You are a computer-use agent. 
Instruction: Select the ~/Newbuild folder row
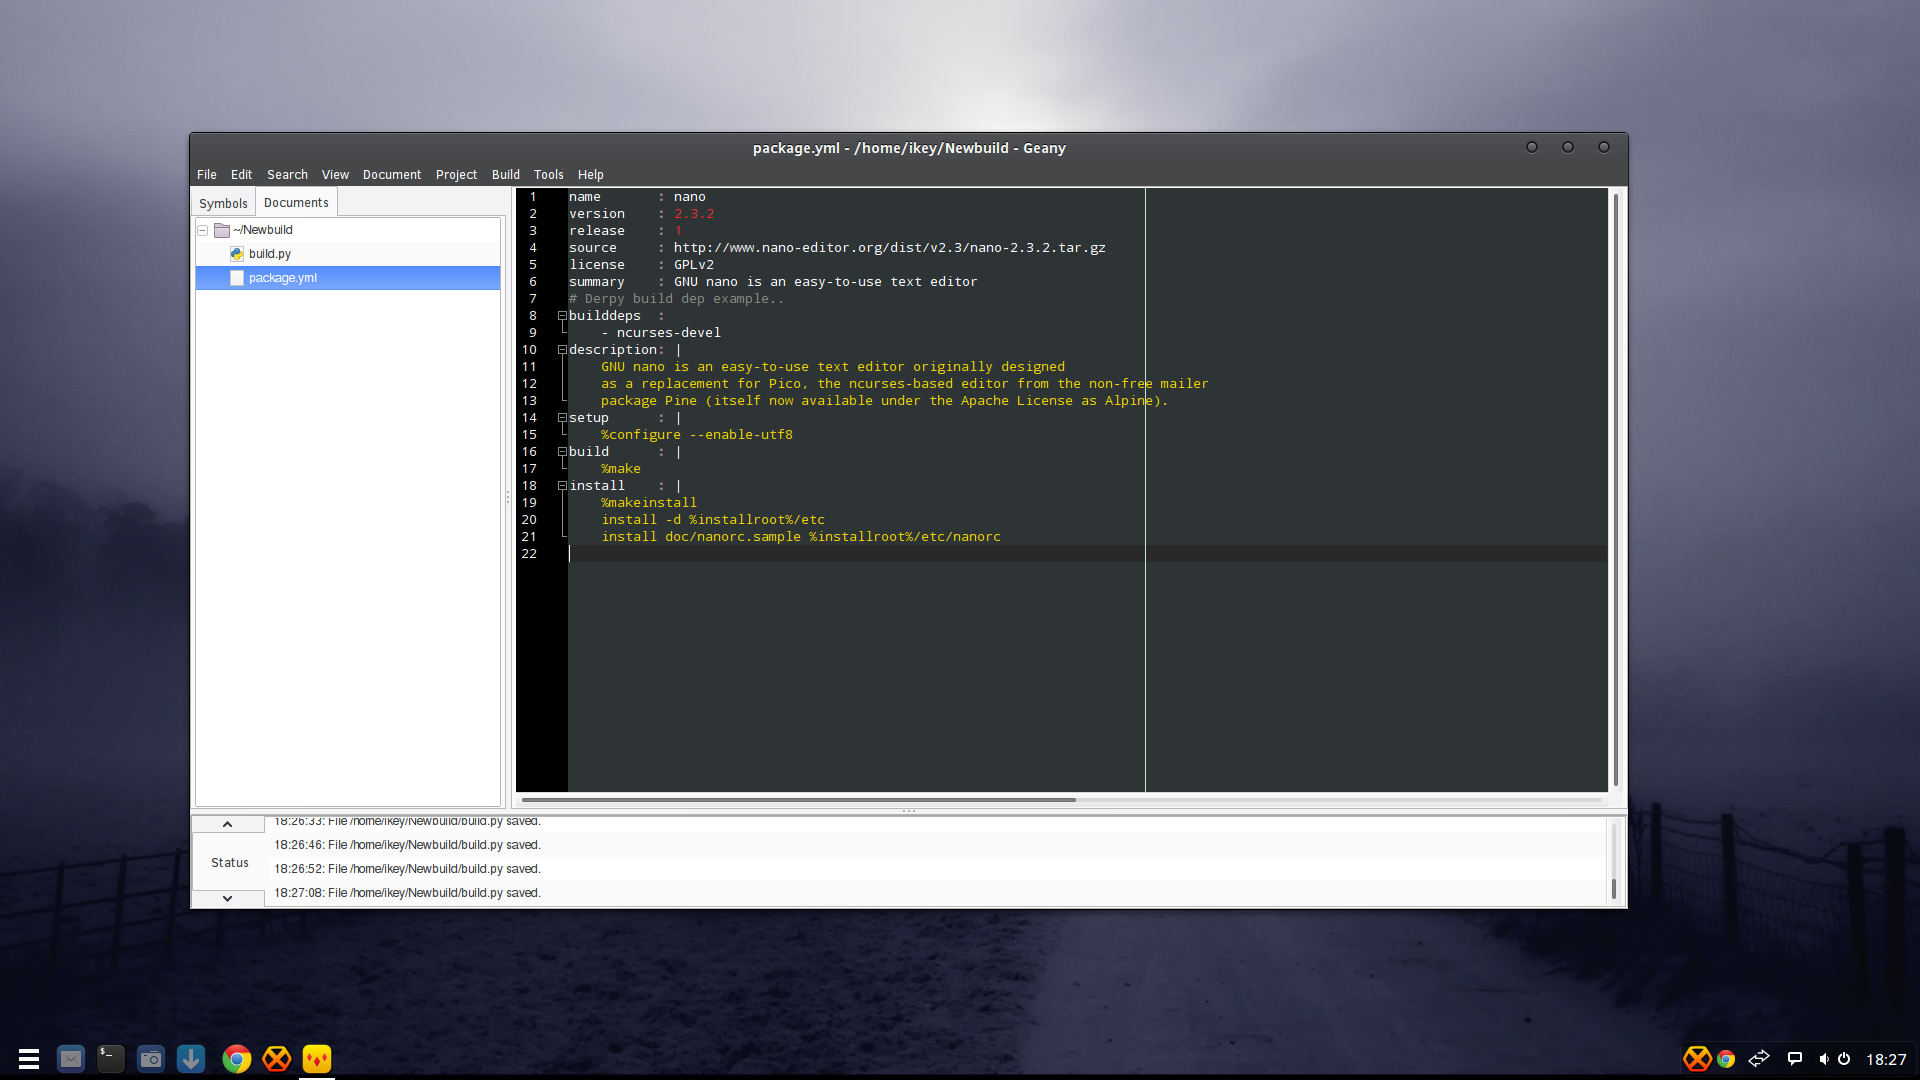[x=348, y=230]
